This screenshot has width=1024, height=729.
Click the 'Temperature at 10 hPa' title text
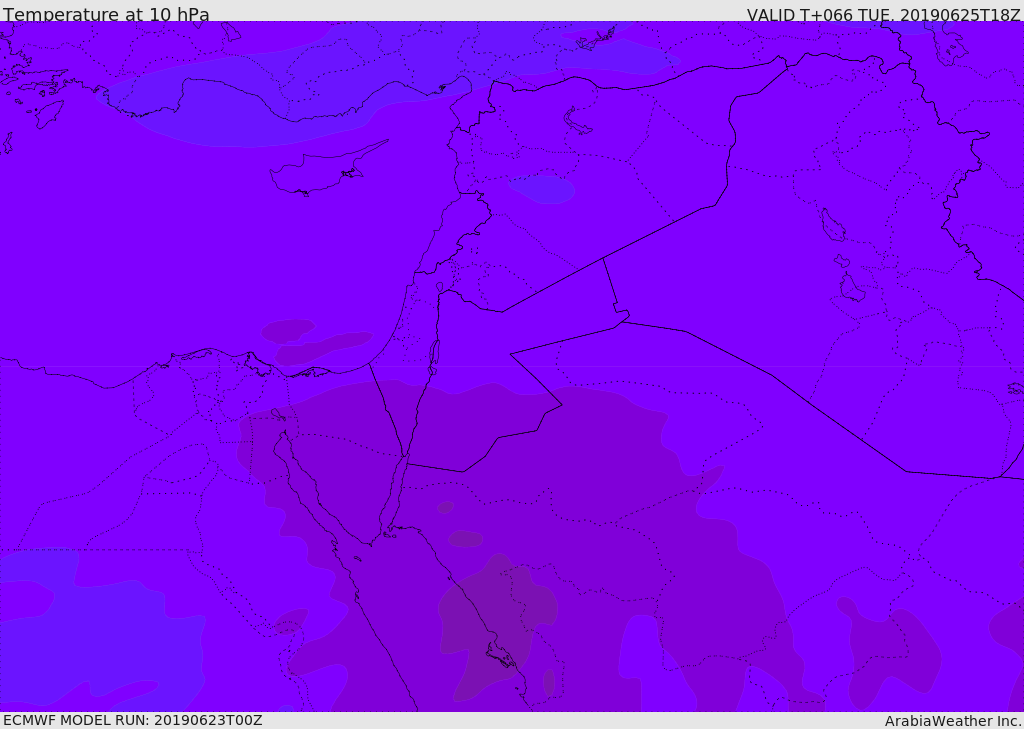tap(106, 14)
